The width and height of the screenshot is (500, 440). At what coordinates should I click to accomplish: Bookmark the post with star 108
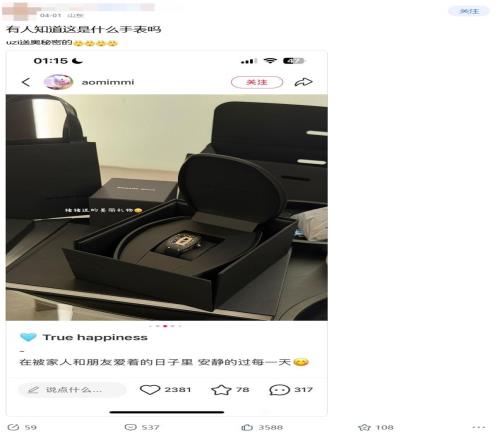pyautogui.click(x=376, y=427)
